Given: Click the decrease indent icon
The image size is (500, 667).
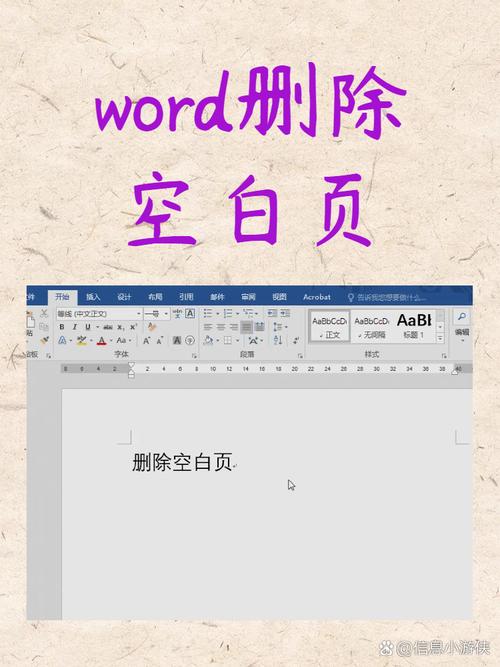Looking at the screenshot, I should (272, 314).
